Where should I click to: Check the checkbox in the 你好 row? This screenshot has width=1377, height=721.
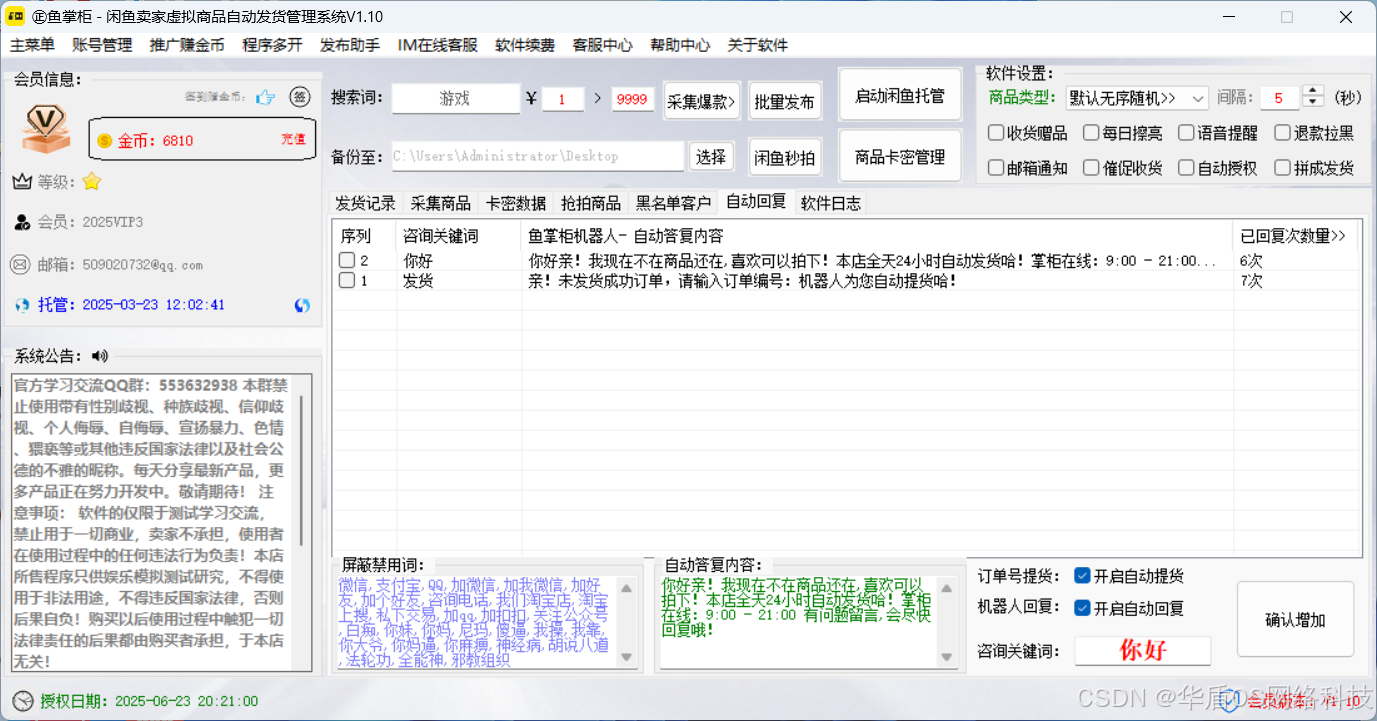[x=347, y=260]
